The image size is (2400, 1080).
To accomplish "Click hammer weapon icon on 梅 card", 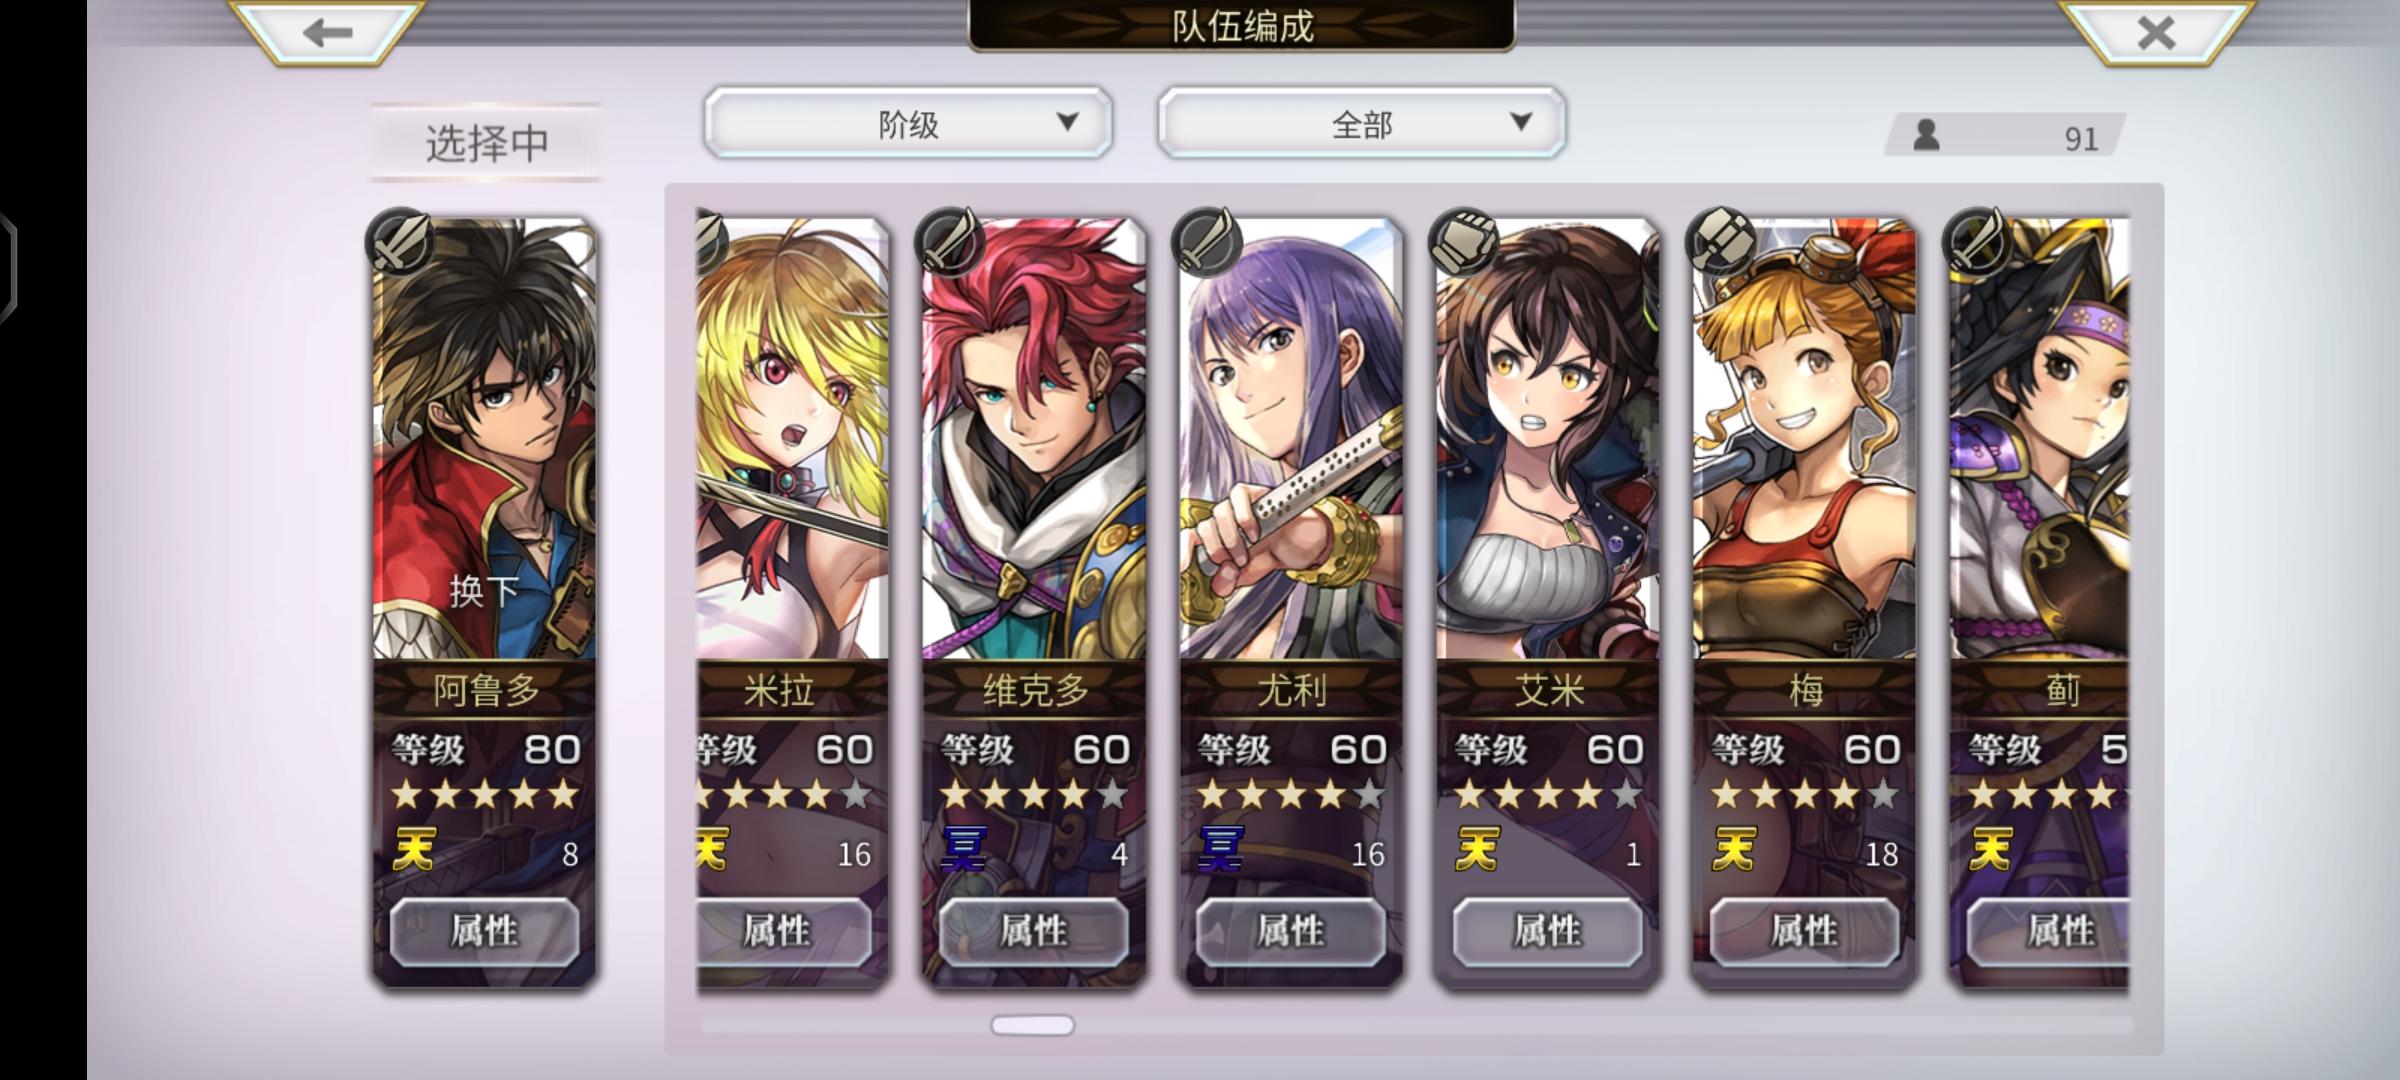I will [x=1721, y=241].
